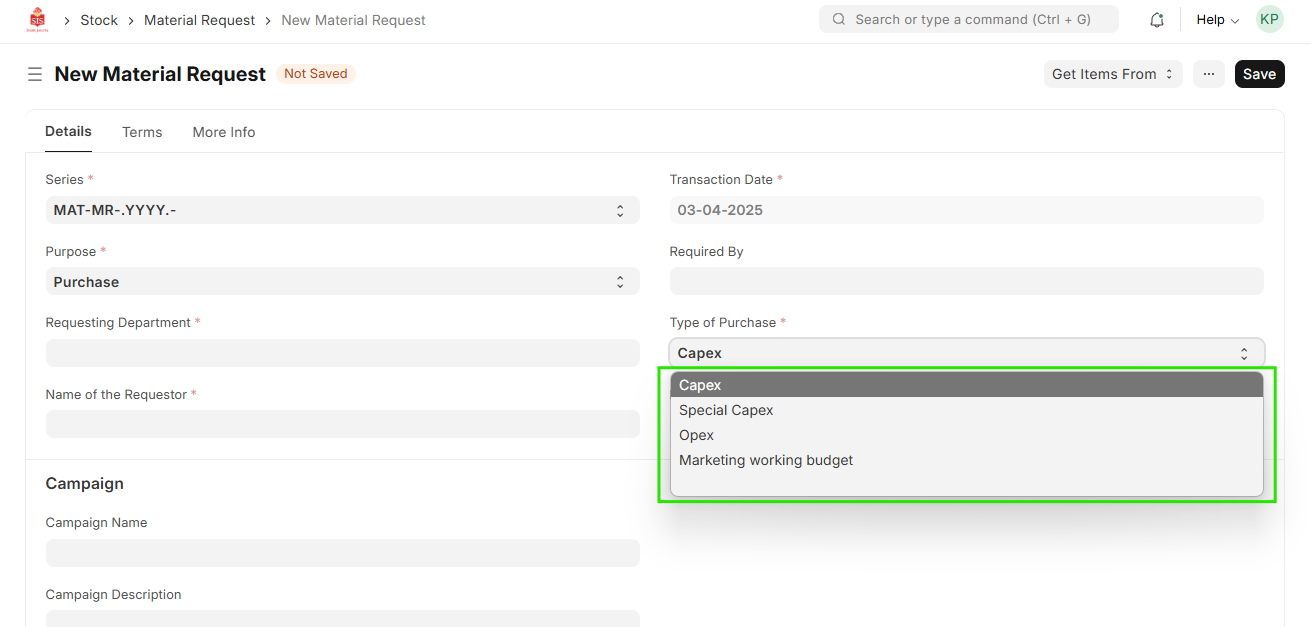Switch to the Terms tab
Image resolution: width=1311 pixels, height=627 pixels.
142,132
